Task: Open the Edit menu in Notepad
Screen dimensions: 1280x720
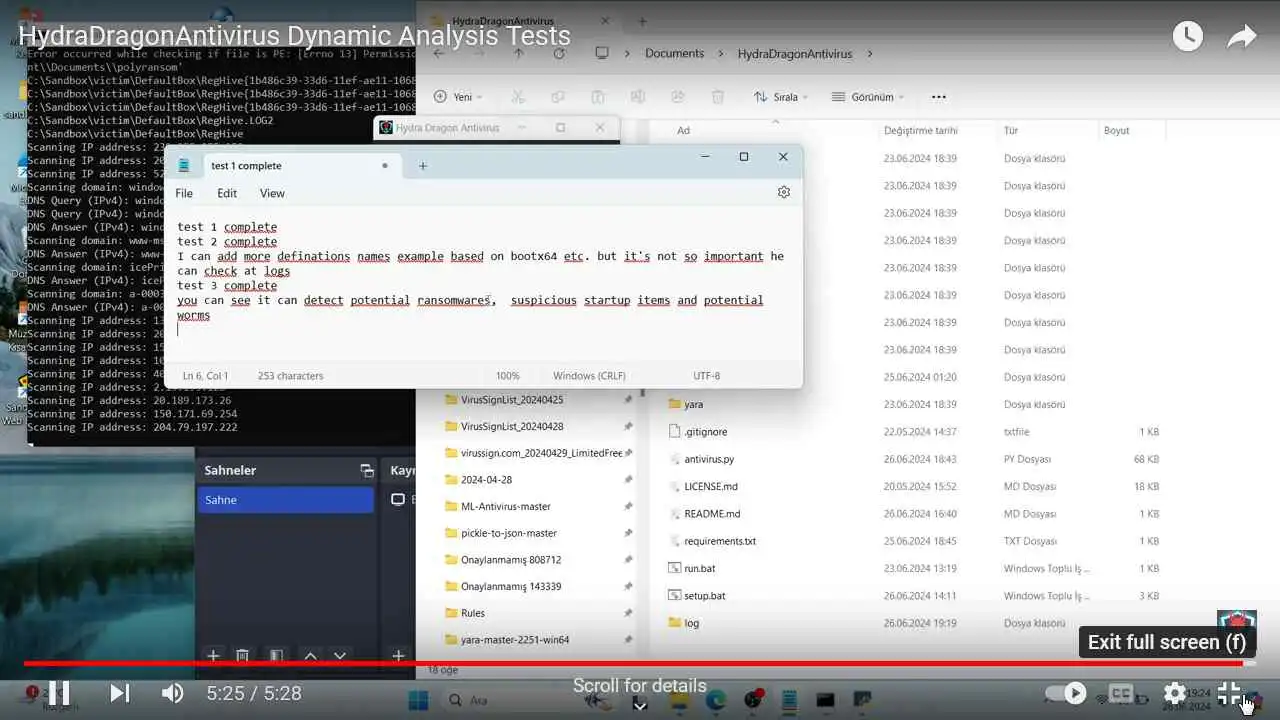Action: pyautogui.click(x=227, y=193)
